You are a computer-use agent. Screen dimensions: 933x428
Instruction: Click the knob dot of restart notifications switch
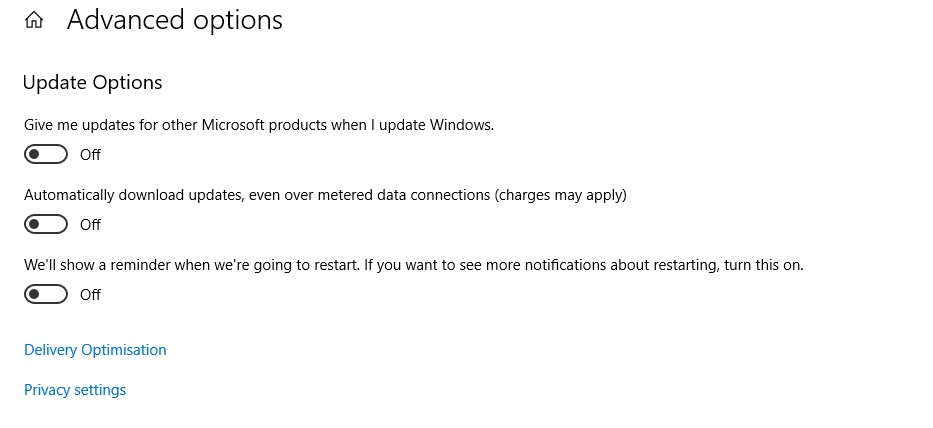click(35, 294)
